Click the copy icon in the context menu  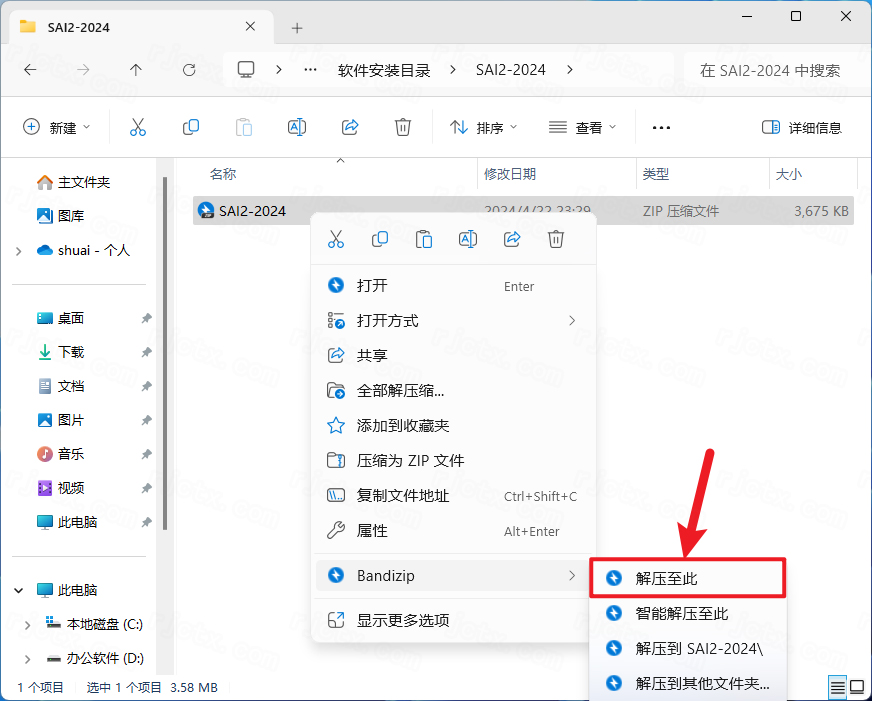(x=380, y=240)
